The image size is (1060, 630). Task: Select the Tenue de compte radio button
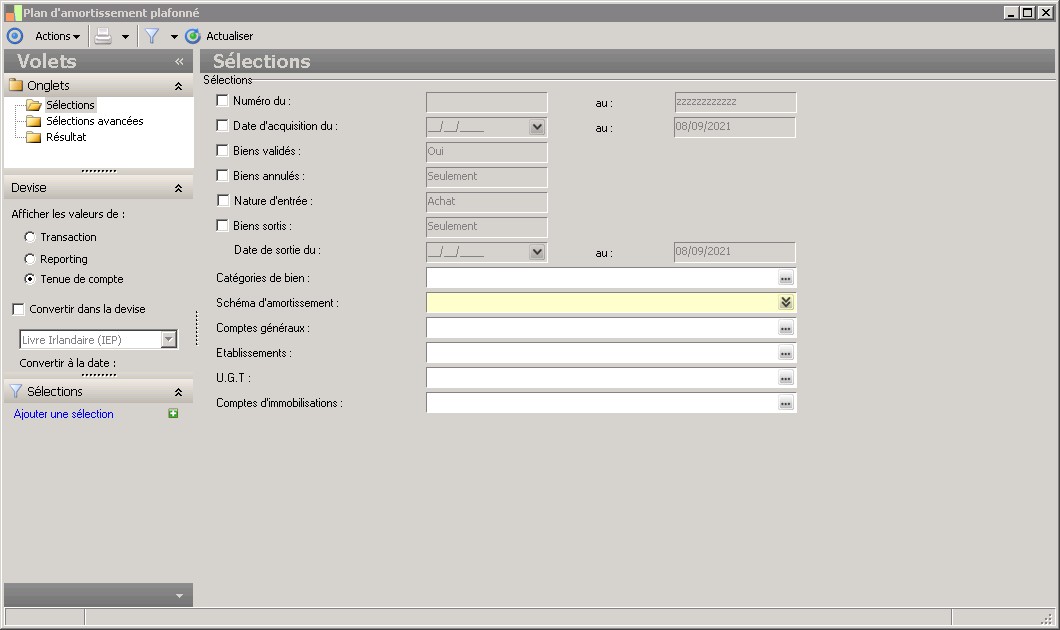click(30, 278)
